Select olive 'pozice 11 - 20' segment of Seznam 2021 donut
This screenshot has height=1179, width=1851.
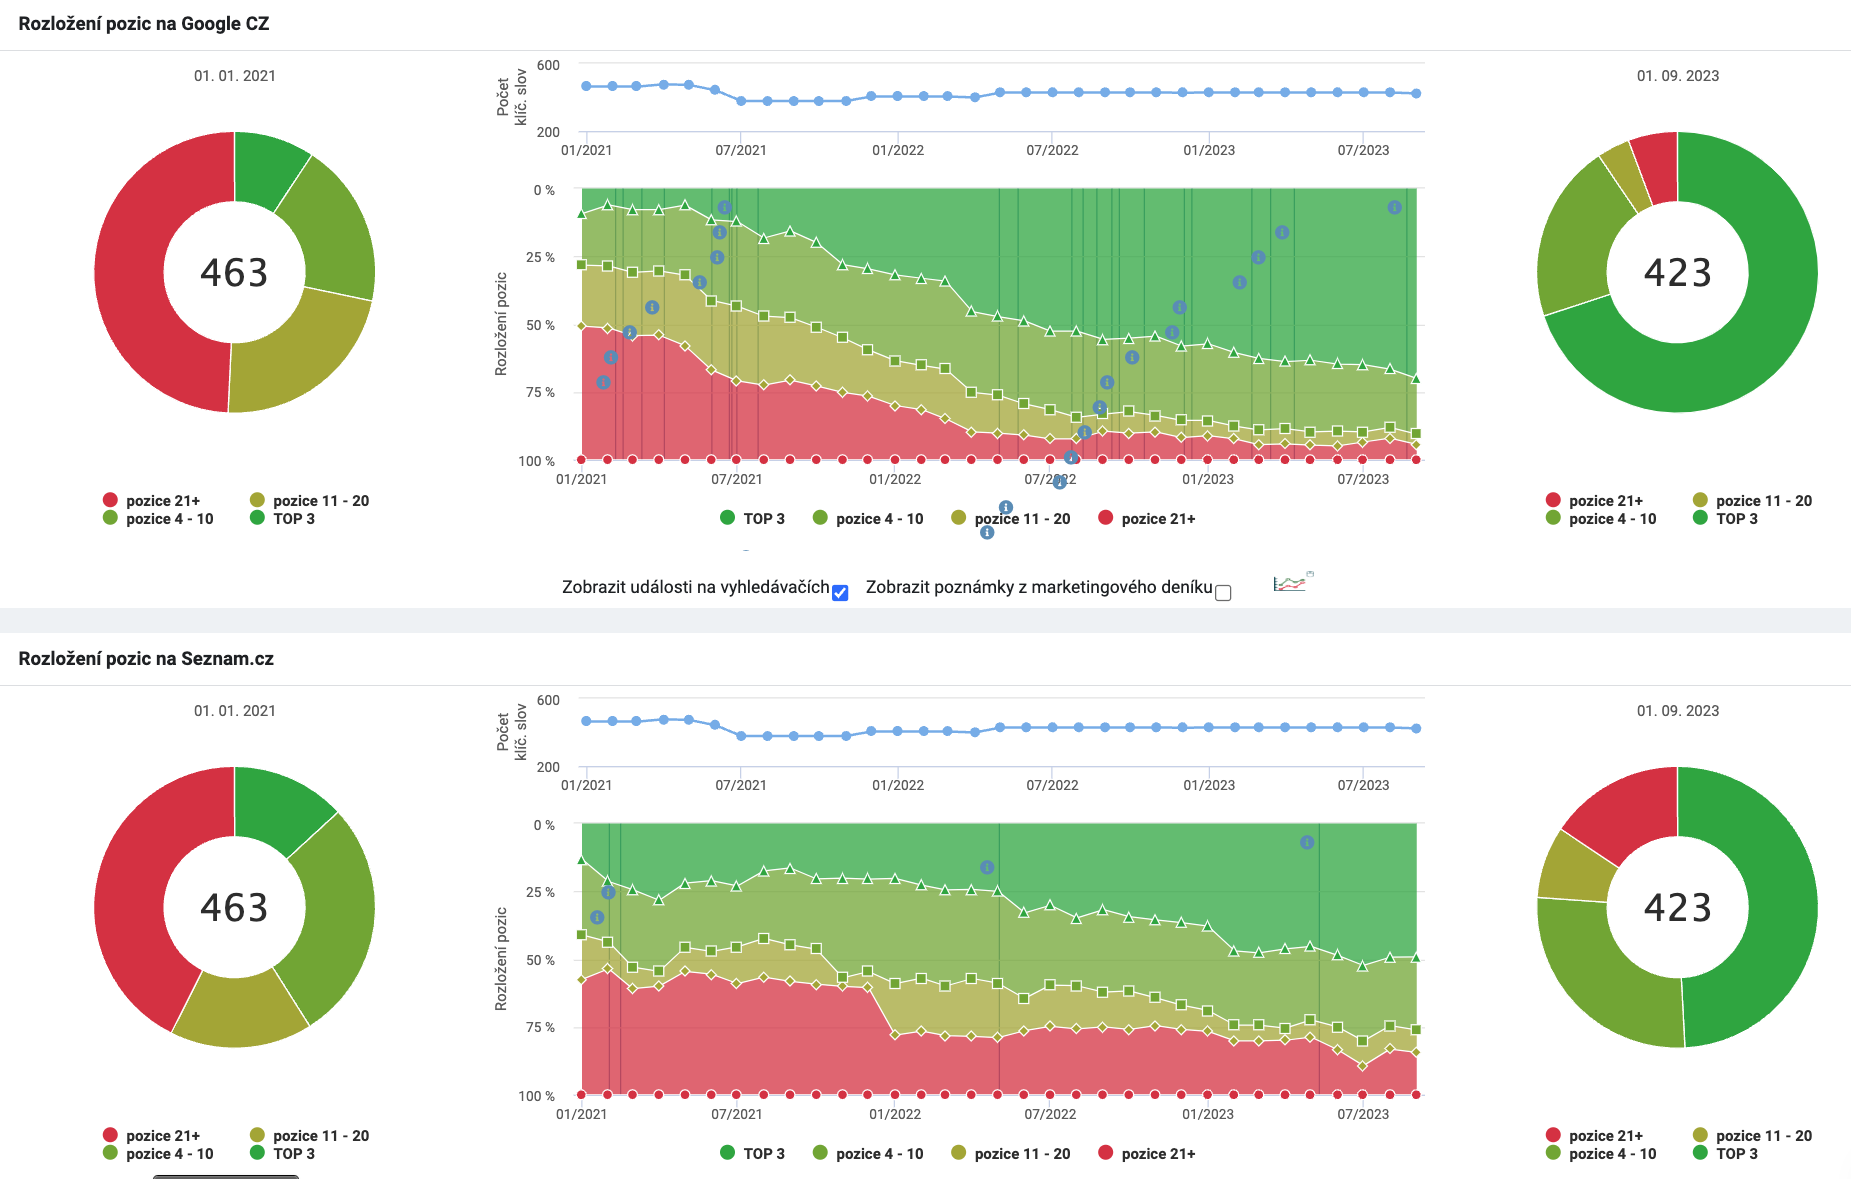240,1010
